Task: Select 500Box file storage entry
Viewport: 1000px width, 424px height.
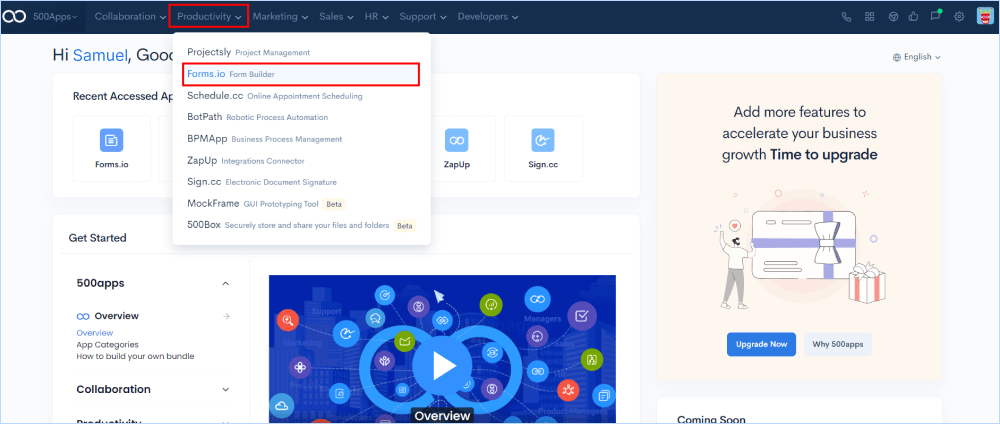Action: 301,225
